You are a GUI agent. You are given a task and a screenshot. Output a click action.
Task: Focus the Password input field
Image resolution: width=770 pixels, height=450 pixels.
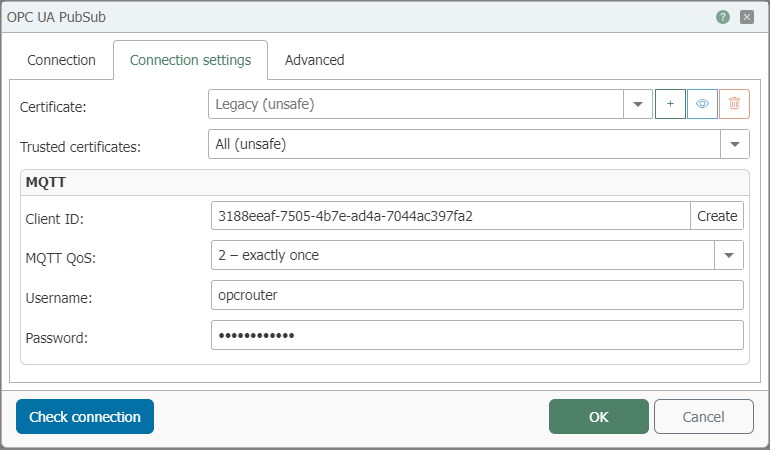pyautogui.click(x=477, y=335)
